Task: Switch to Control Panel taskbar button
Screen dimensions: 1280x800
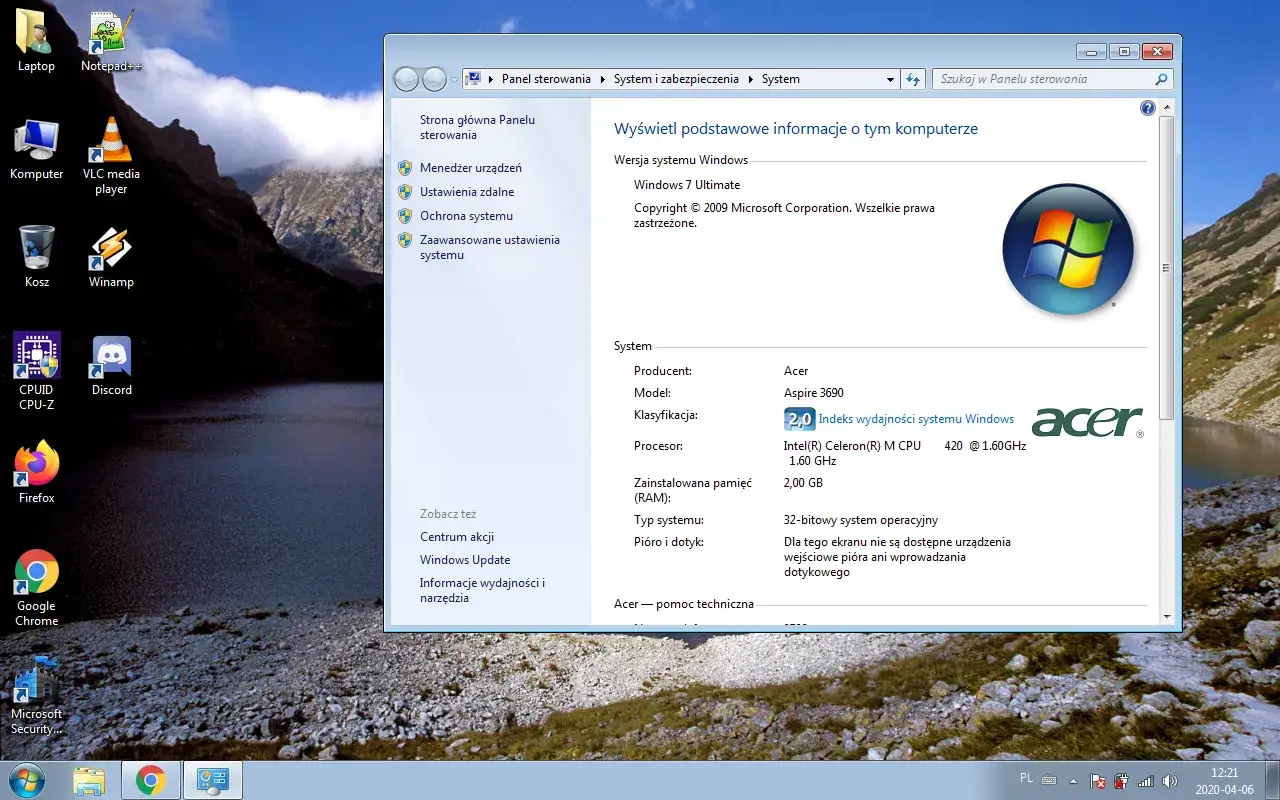Action: click(x=213, y=780)
